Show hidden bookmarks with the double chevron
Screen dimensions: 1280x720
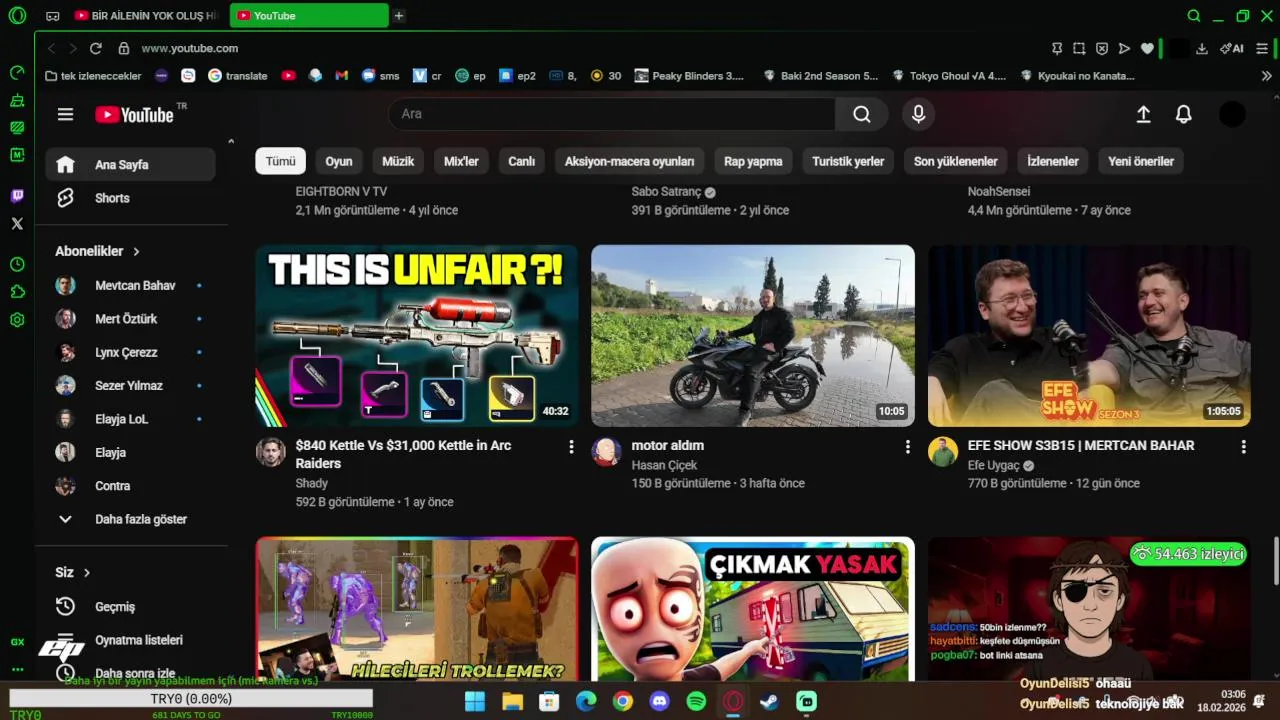[x=1266, y=75]
